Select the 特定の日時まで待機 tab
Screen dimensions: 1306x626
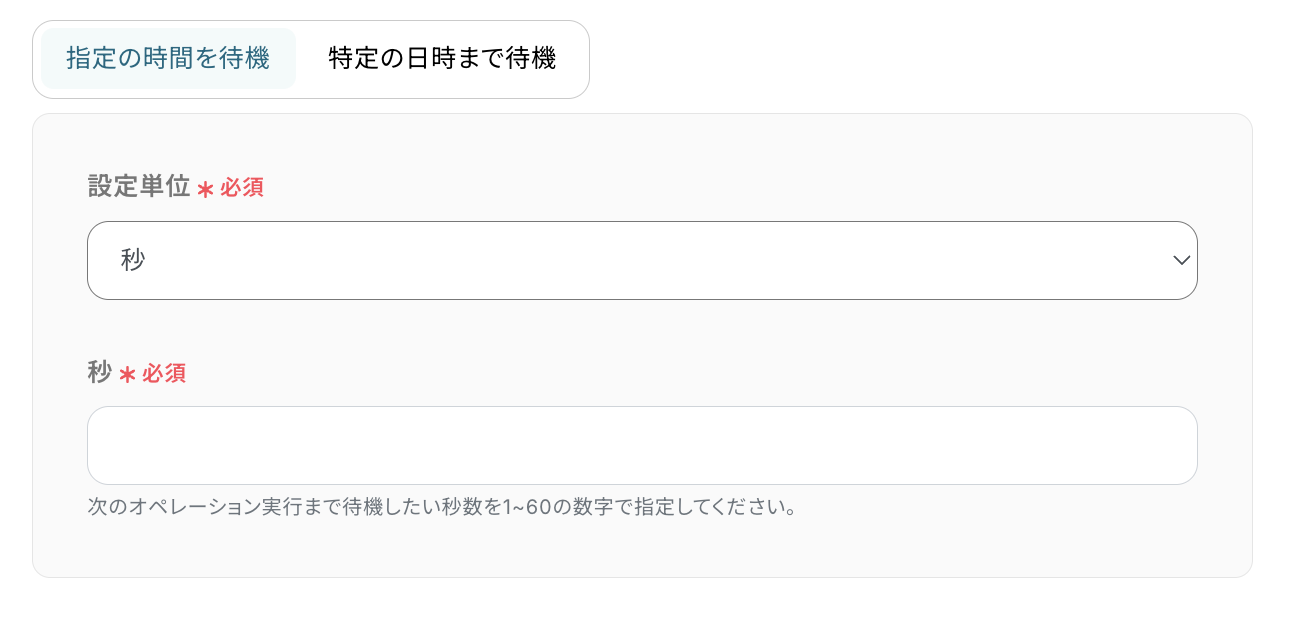tap(442, 59)
